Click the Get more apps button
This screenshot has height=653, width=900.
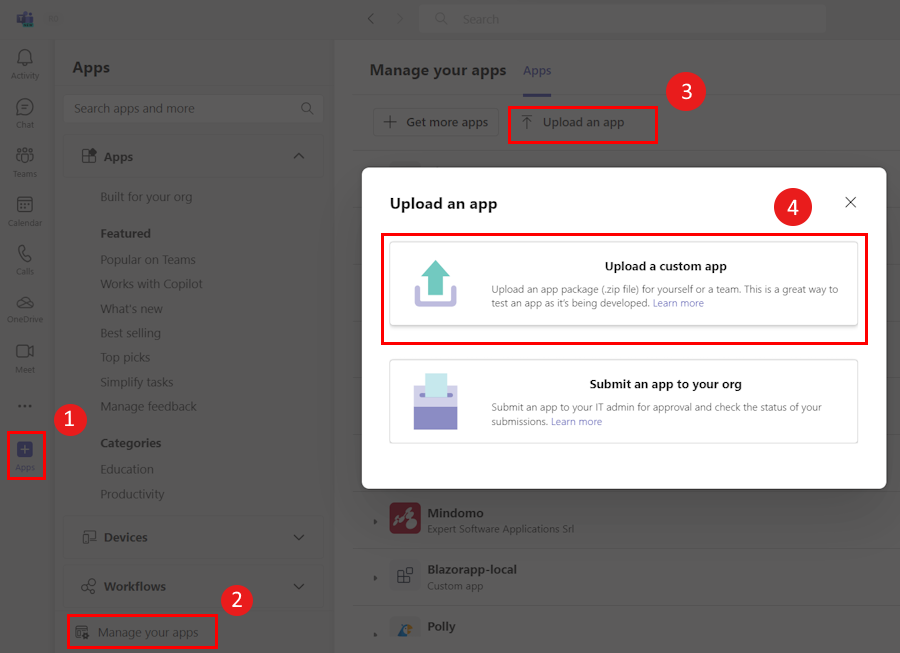point(435,122)
